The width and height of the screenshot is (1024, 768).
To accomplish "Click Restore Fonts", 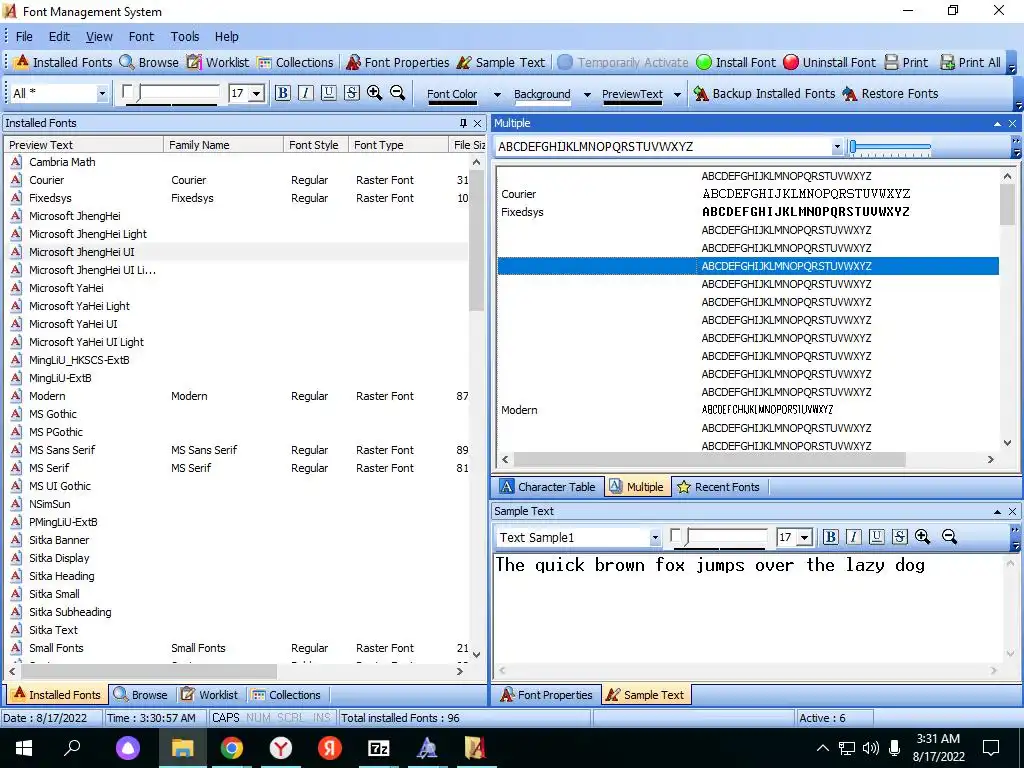I will [x=889, y=93].
